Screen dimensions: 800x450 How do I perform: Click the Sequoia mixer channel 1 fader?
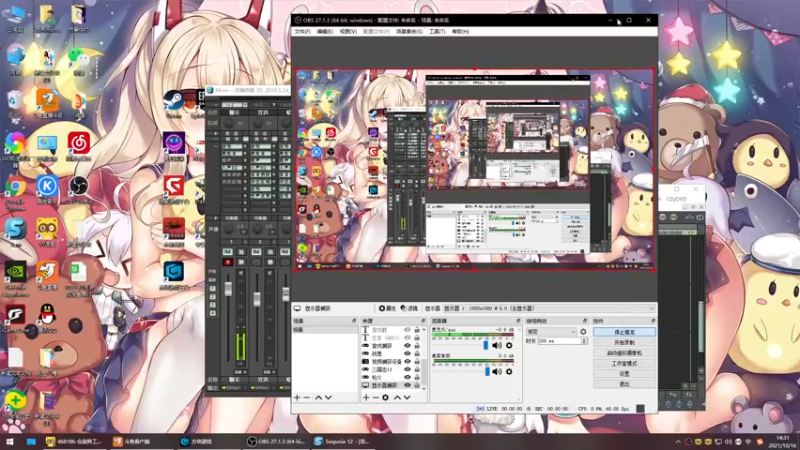click(x=228, y=289)
